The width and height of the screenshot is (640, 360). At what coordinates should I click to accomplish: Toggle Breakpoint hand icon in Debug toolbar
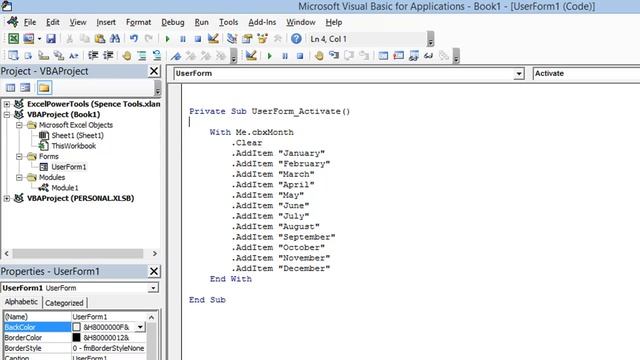[319, 56]
